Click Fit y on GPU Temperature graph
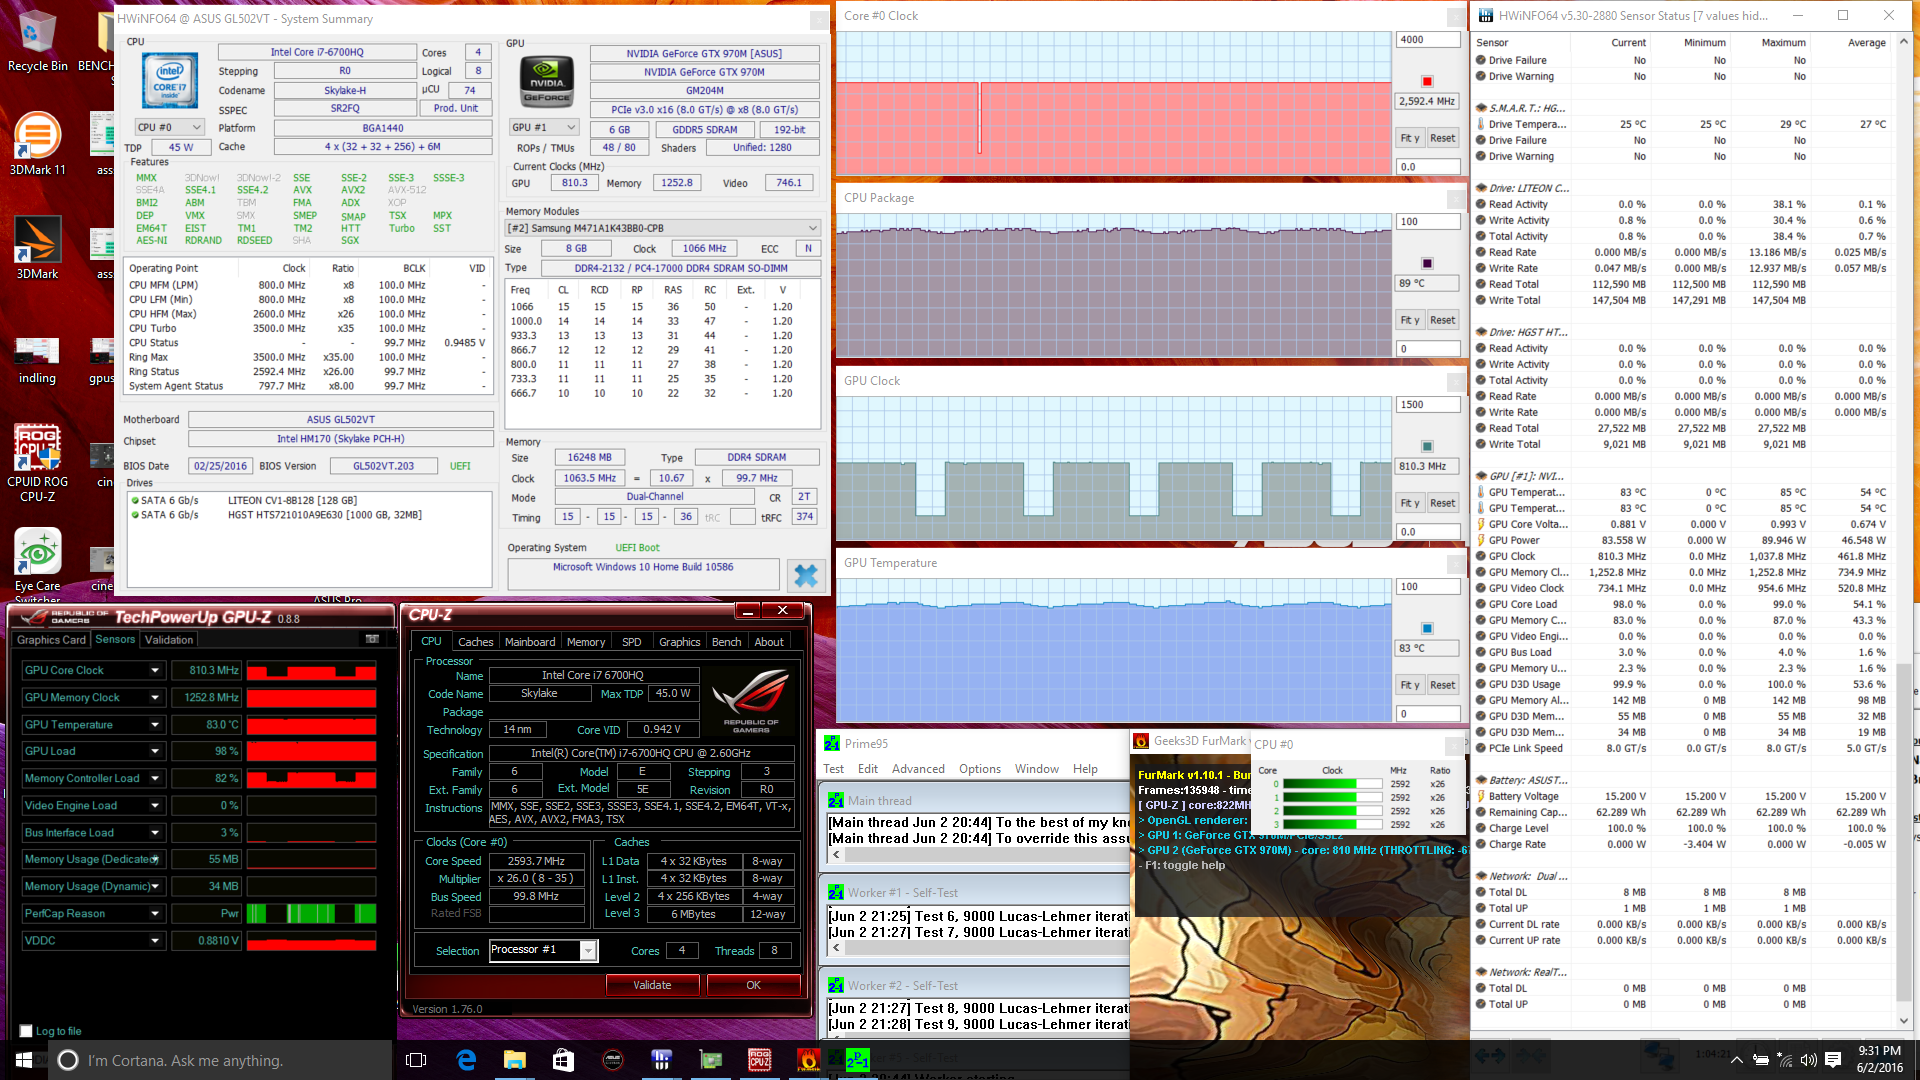1920x1080 pixels. pos(1409,685)
